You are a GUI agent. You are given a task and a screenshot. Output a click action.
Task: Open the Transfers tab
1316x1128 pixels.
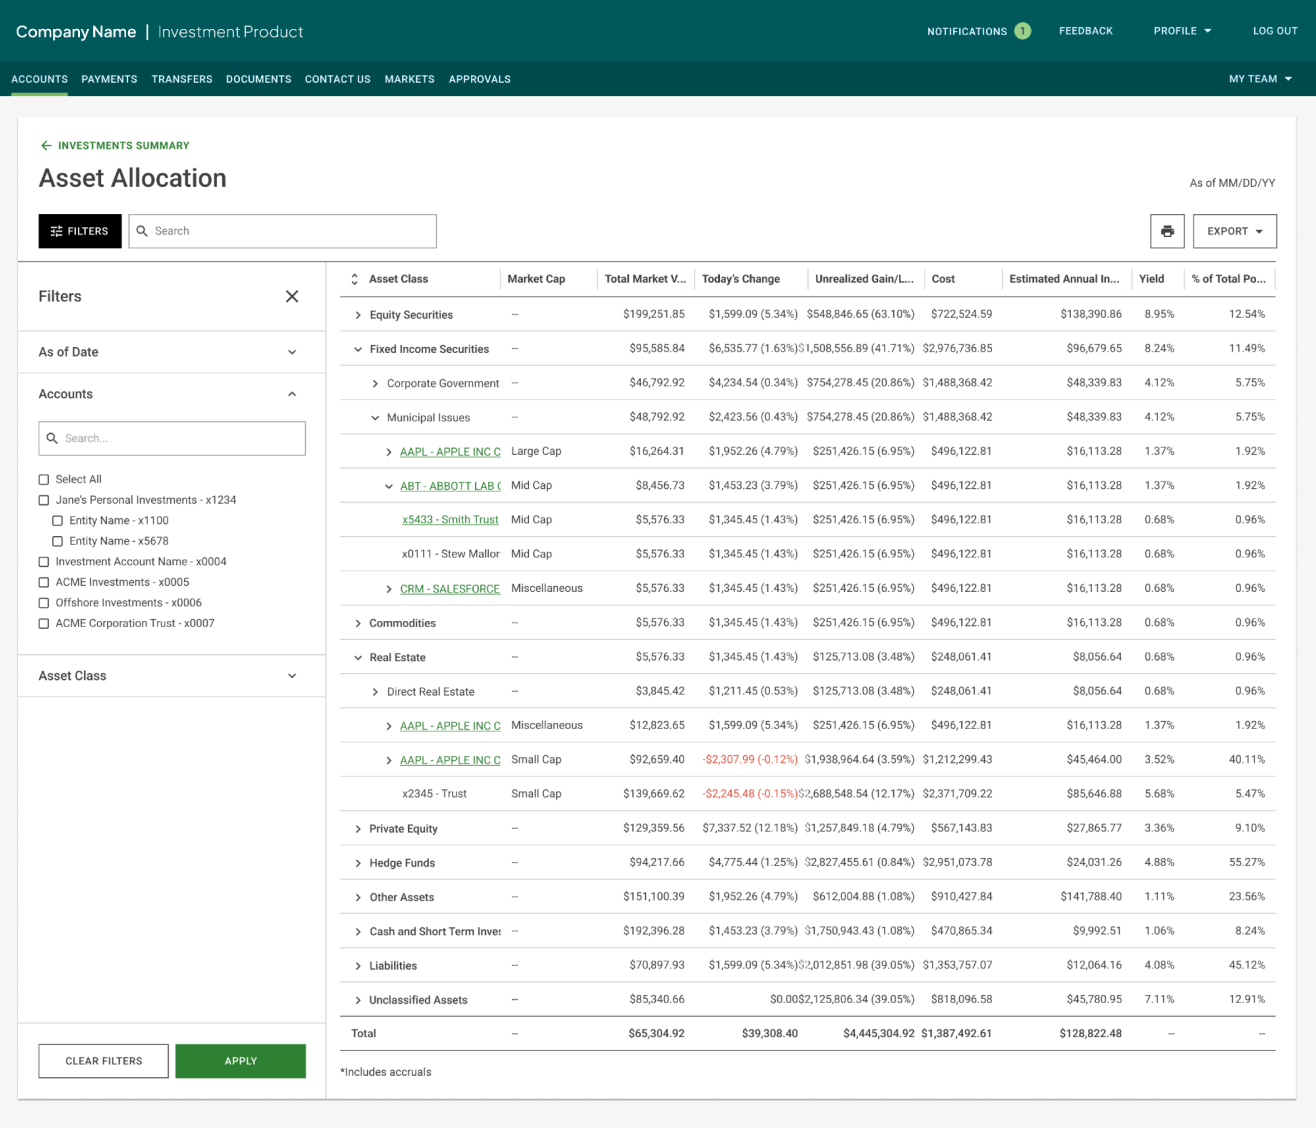pyautogui.click(x=182, y=79)
